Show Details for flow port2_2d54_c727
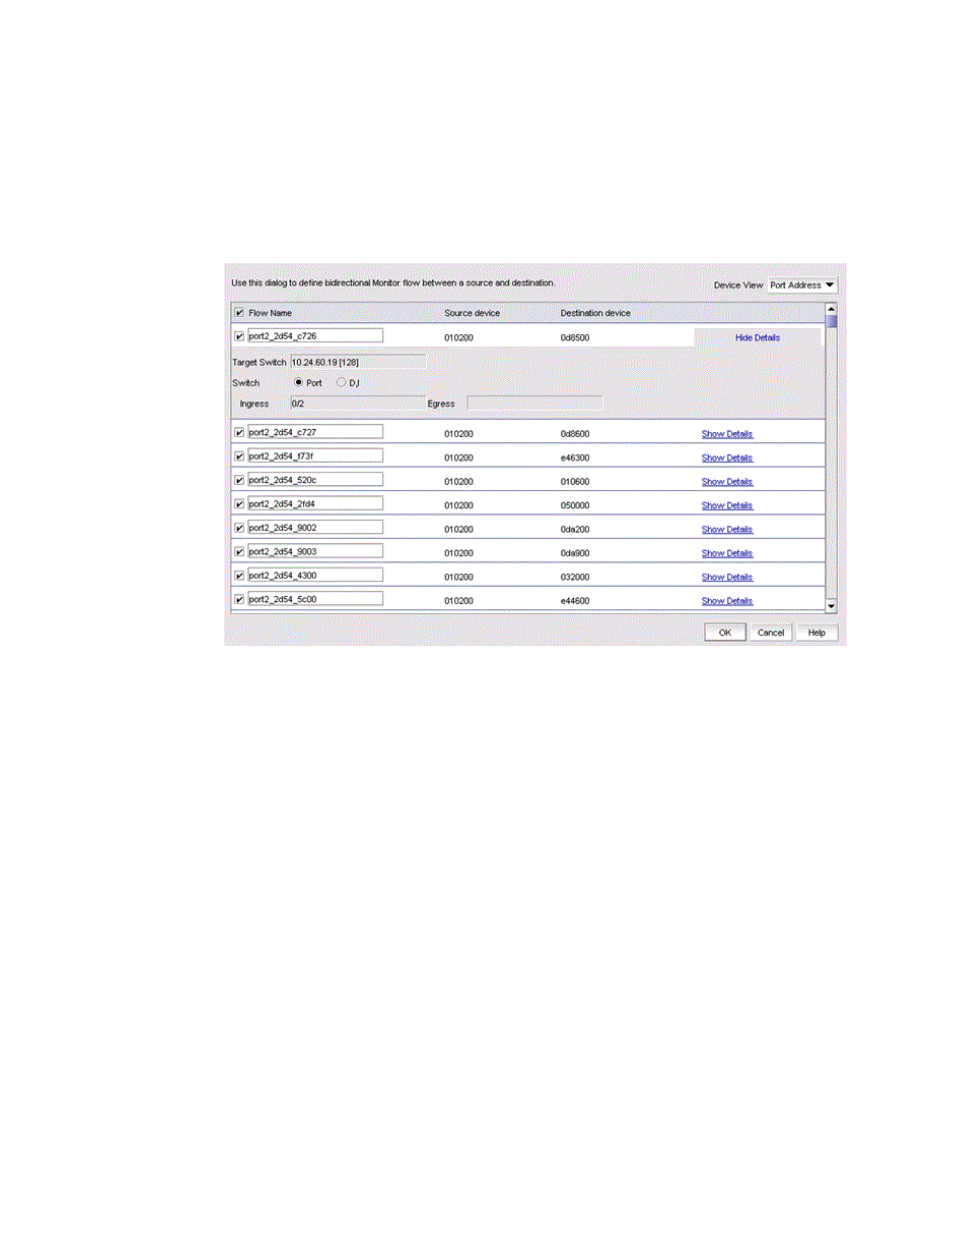954x1235 pixels. (727, 434)
